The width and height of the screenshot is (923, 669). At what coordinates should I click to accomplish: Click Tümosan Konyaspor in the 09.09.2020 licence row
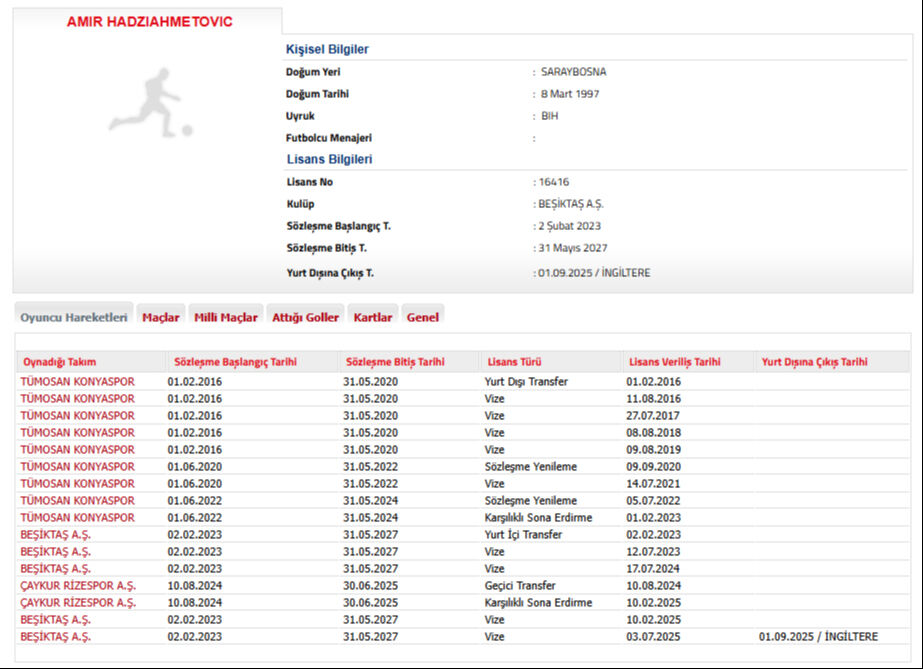[x=77, y=466]
